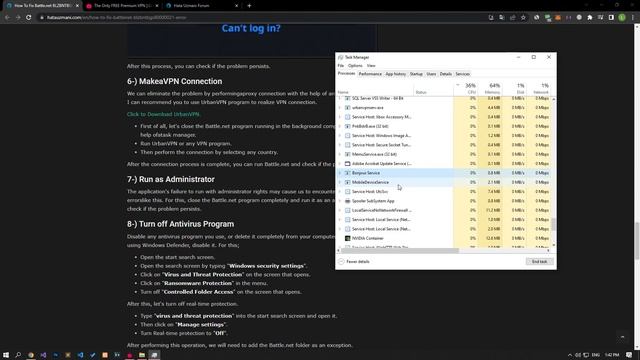Sort processes by the Name column
This screenshot has height=360, width=640.
[375, 89]
